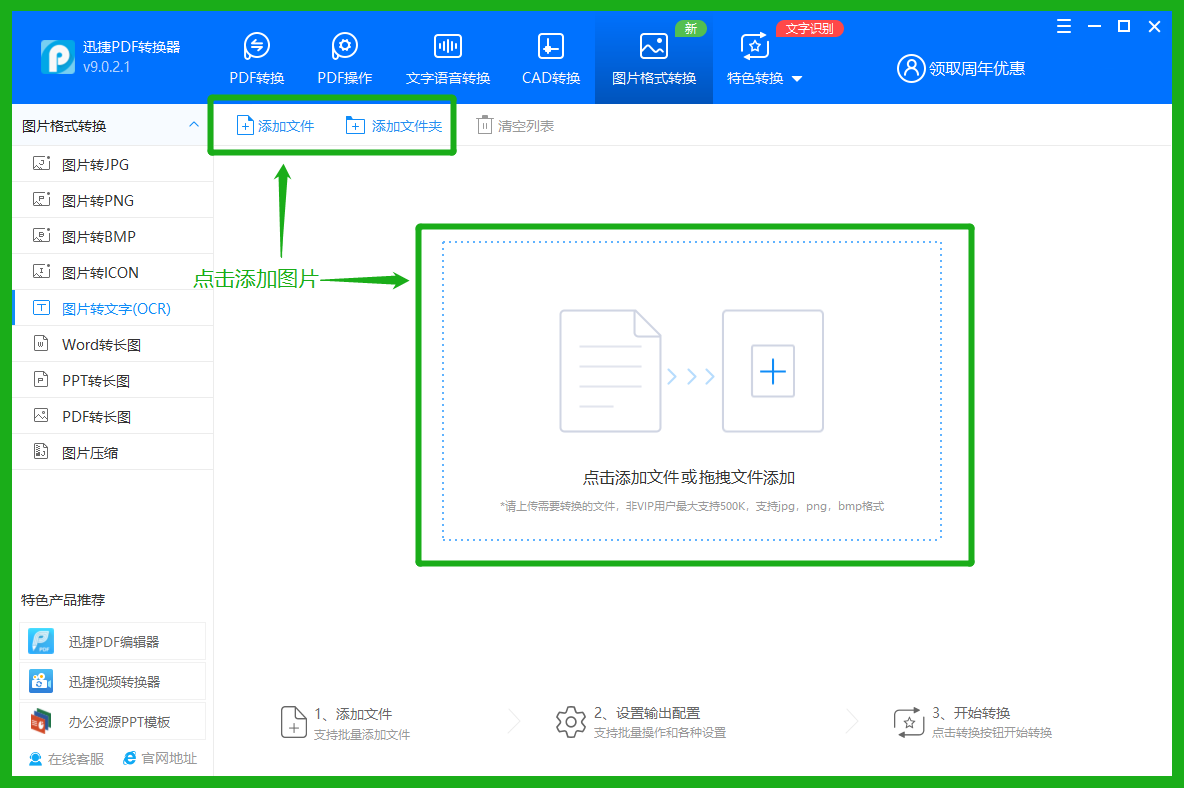Open 迅捷视频转换器 product icon

[x=41, y=682]
